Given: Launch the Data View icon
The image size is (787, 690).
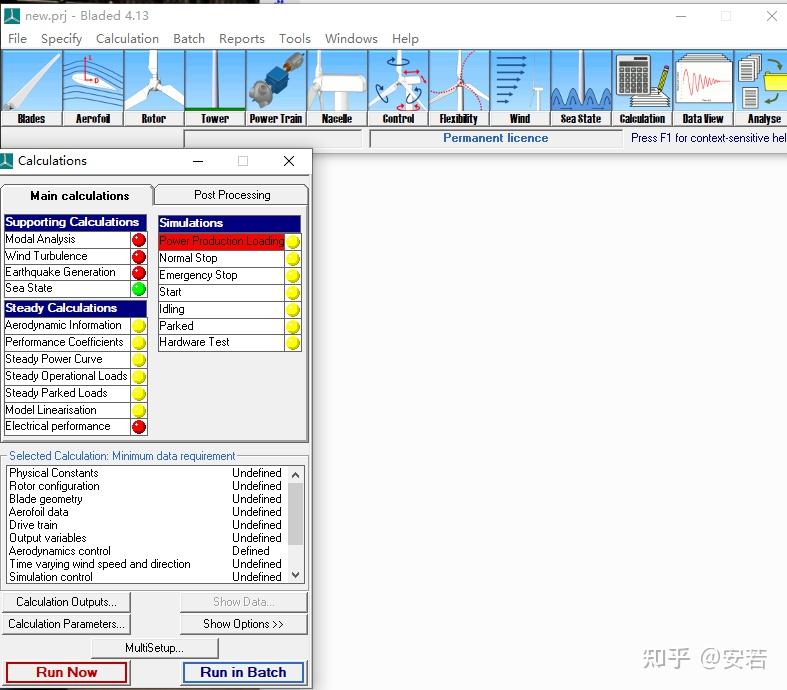Looking at the screenshot, I should tap(703, 88).
